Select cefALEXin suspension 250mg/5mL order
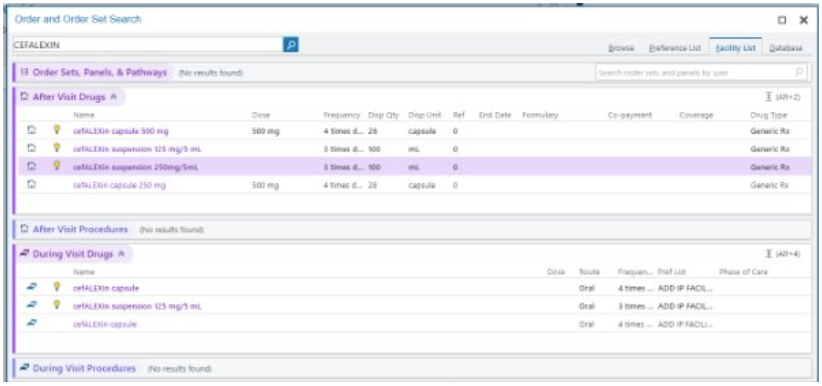 pos(136,167)
